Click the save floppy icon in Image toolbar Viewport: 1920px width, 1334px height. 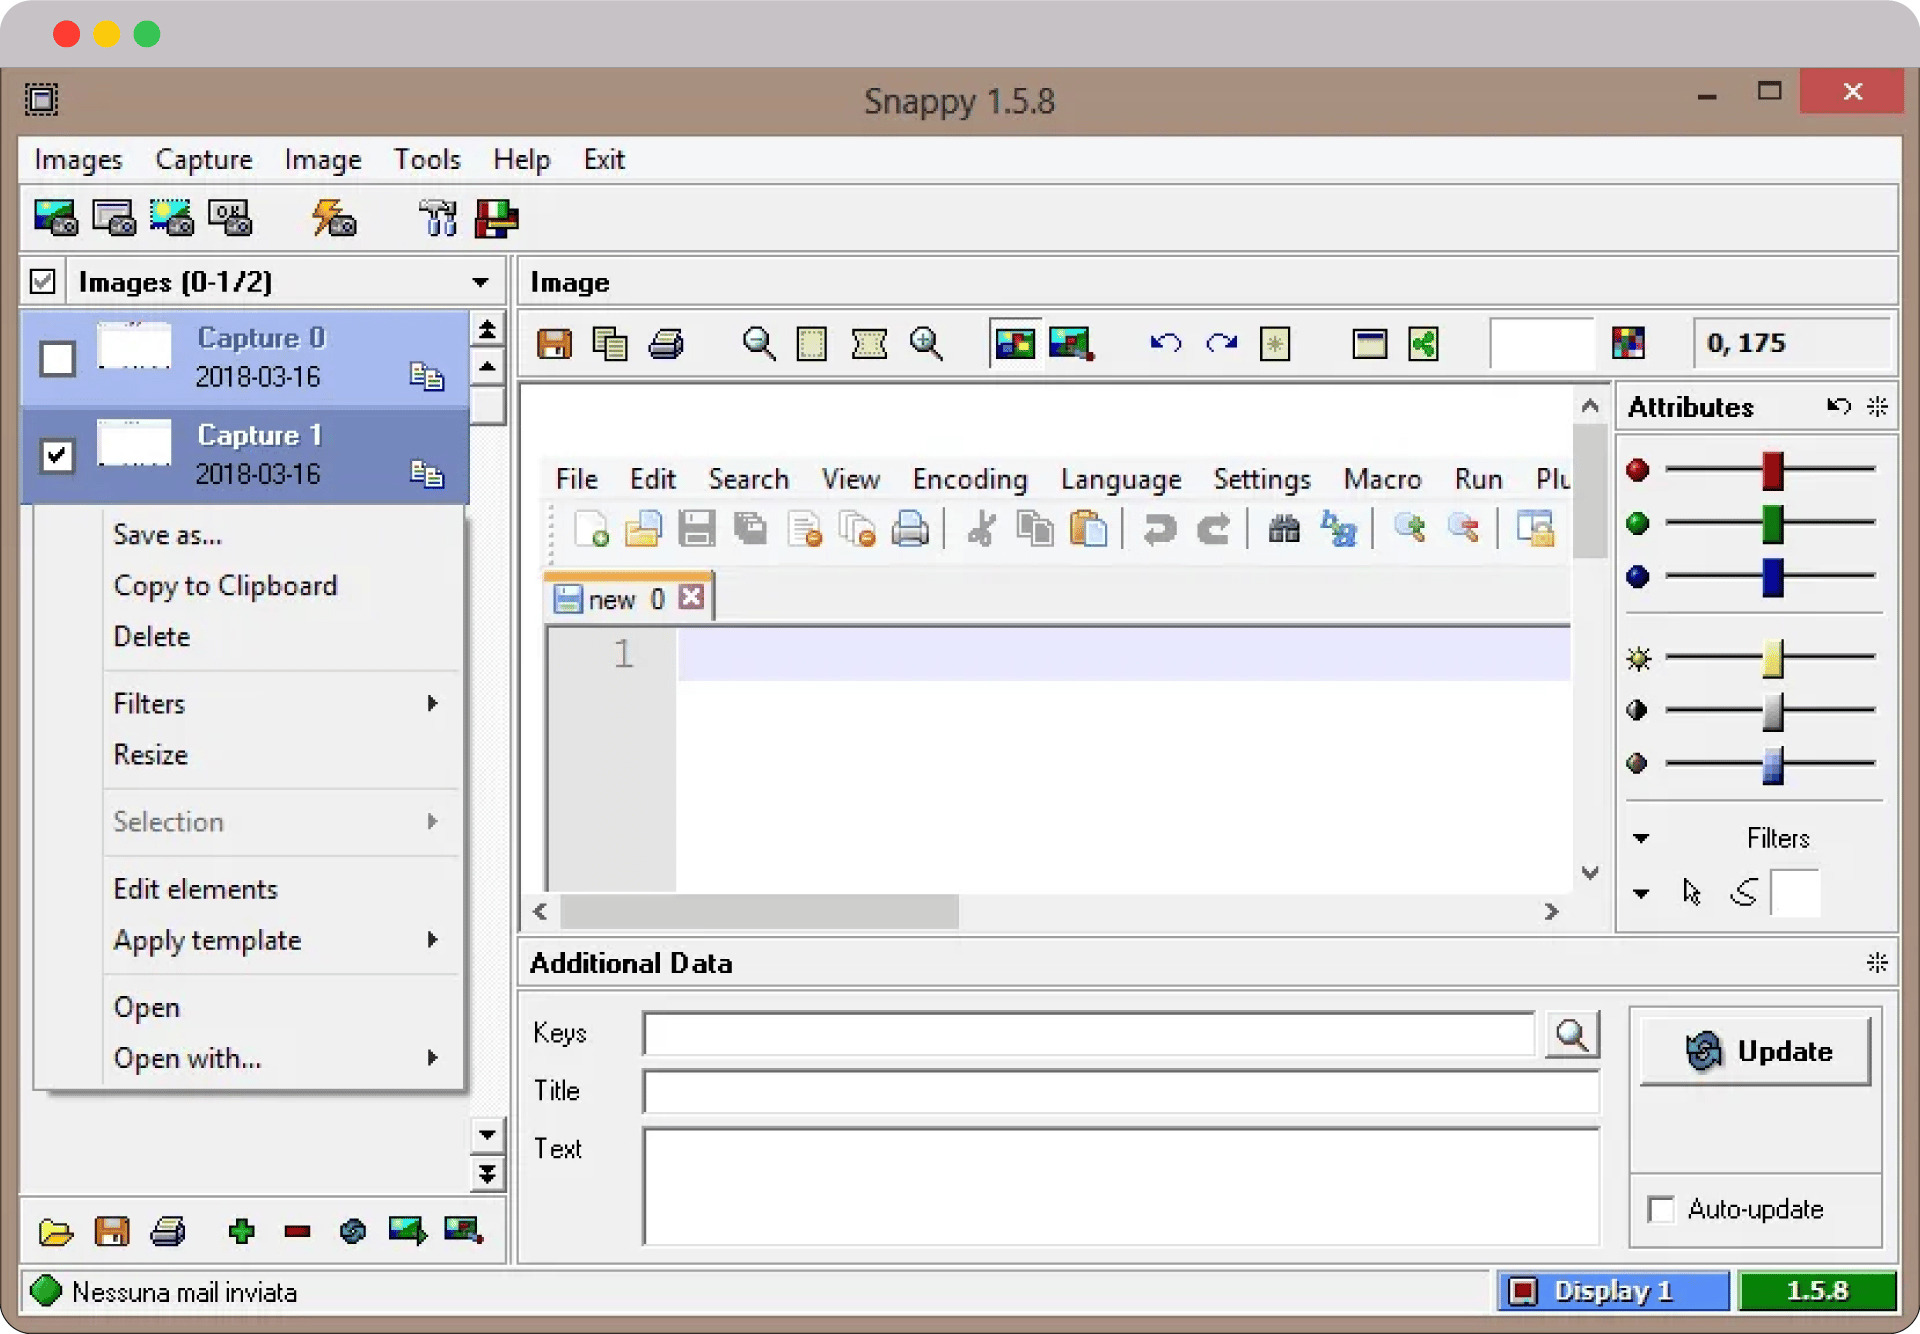[554, 344]
